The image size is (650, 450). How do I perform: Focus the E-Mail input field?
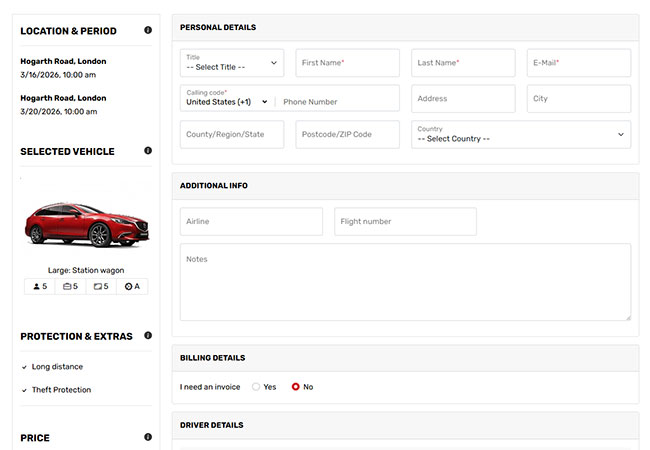(x=579, y=63)
